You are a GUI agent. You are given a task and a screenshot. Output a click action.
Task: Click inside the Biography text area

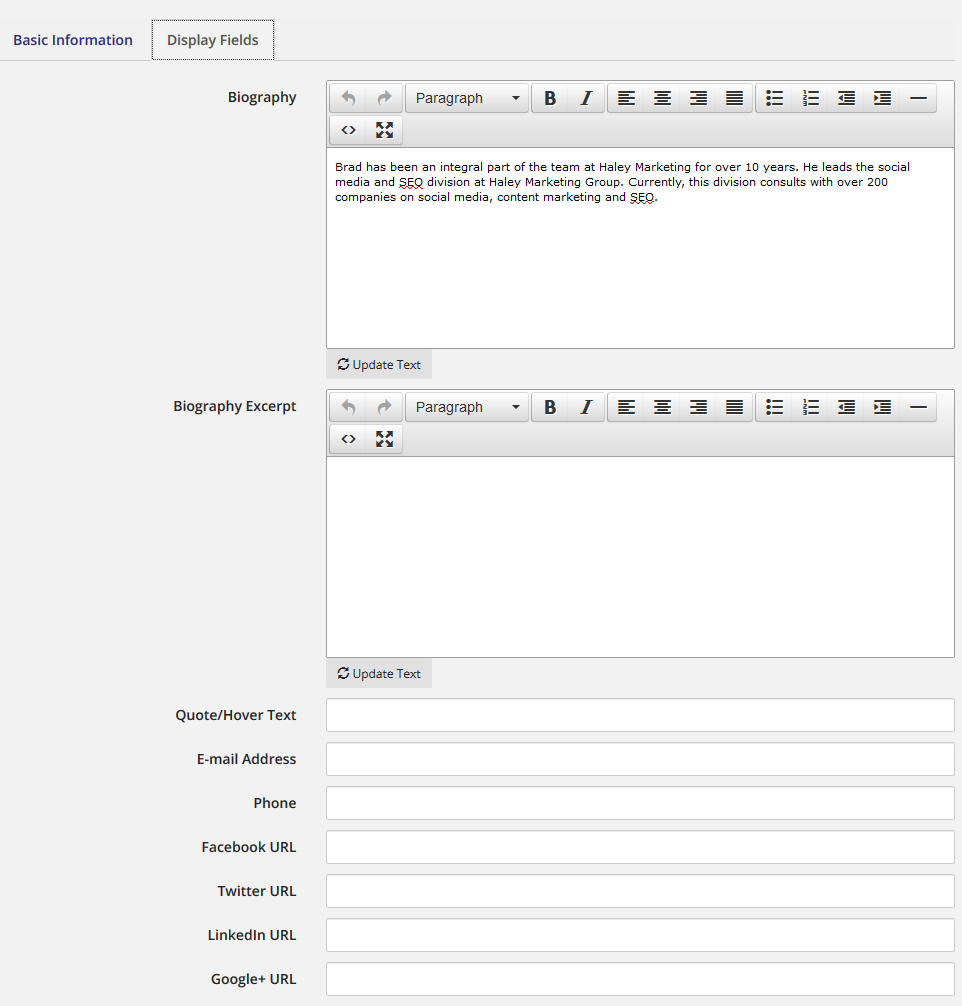[640, 248]
